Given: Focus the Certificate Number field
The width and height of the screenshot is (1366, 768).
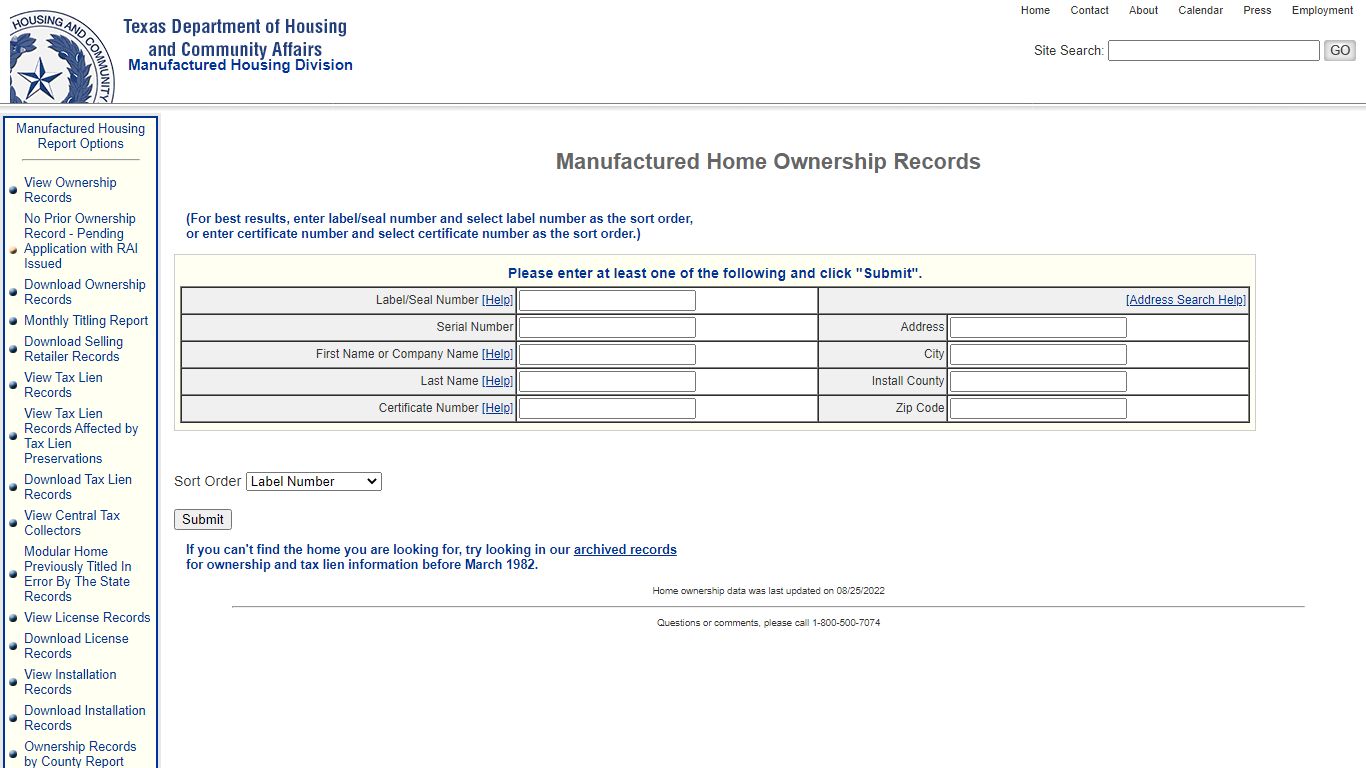Looking at the screenshot, I should (x=607, y=408).
